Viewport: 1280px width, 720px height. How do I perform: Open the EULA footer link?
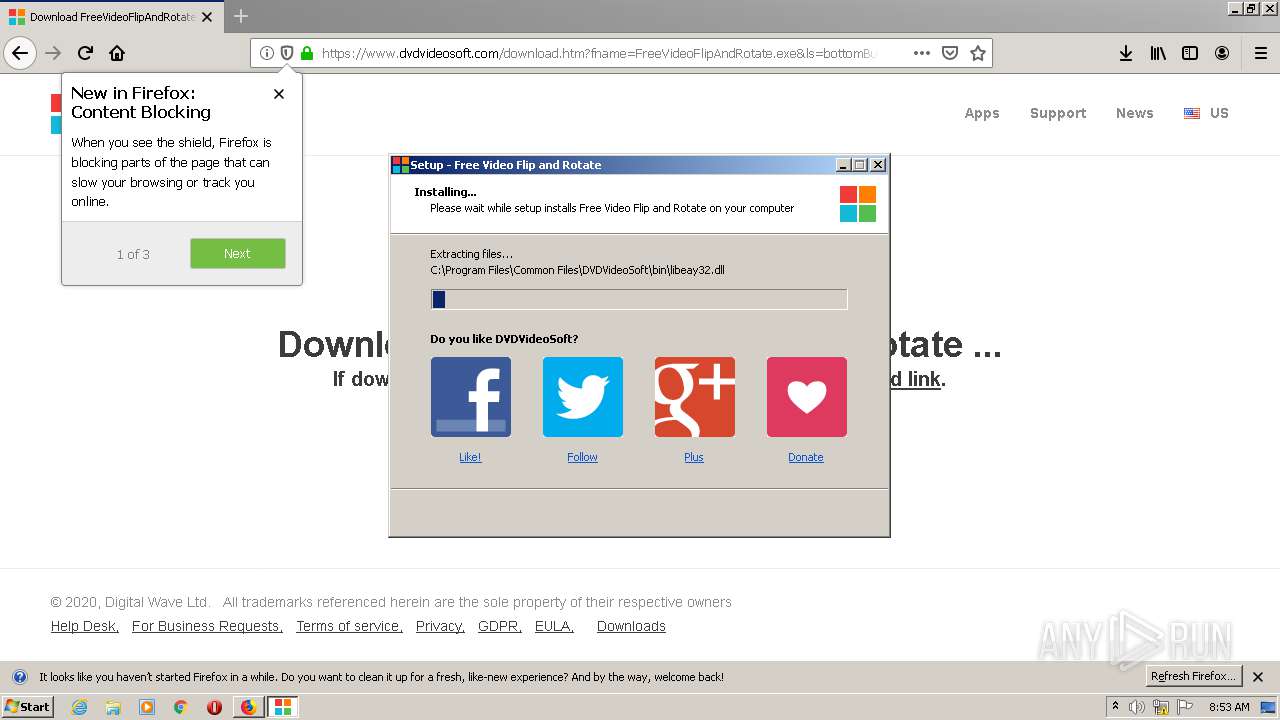pos(554,626)
